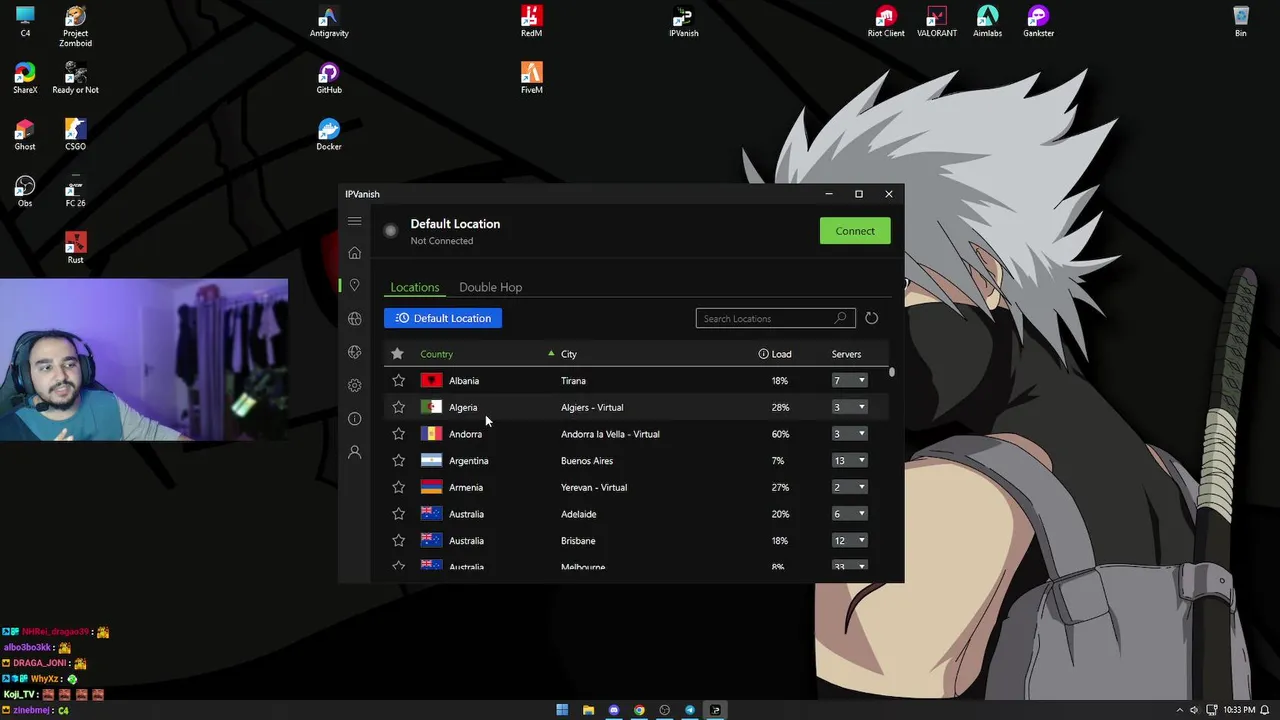Open the account profile sidebar icon
1280x720 pixels.
(x=354, y=453)
